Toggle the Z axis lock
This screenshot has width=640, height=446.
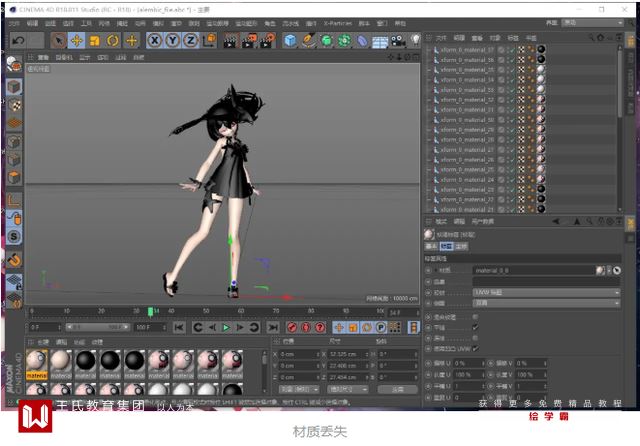(x=190, y=40)
